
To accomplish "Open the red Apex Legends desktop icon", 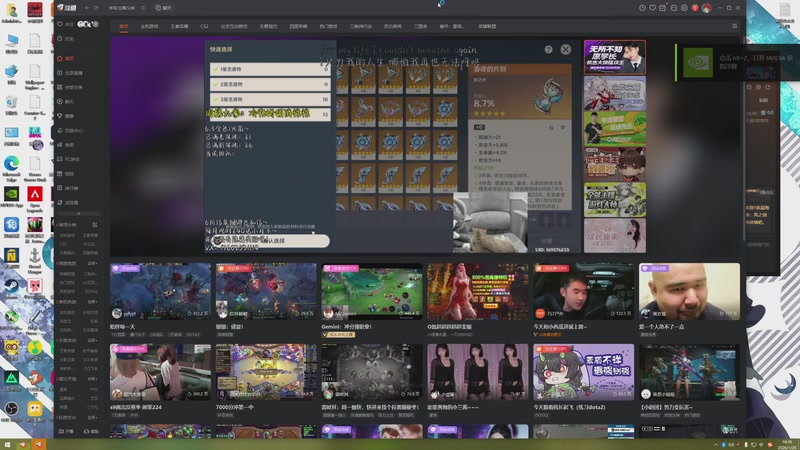I will pos(35,198).
